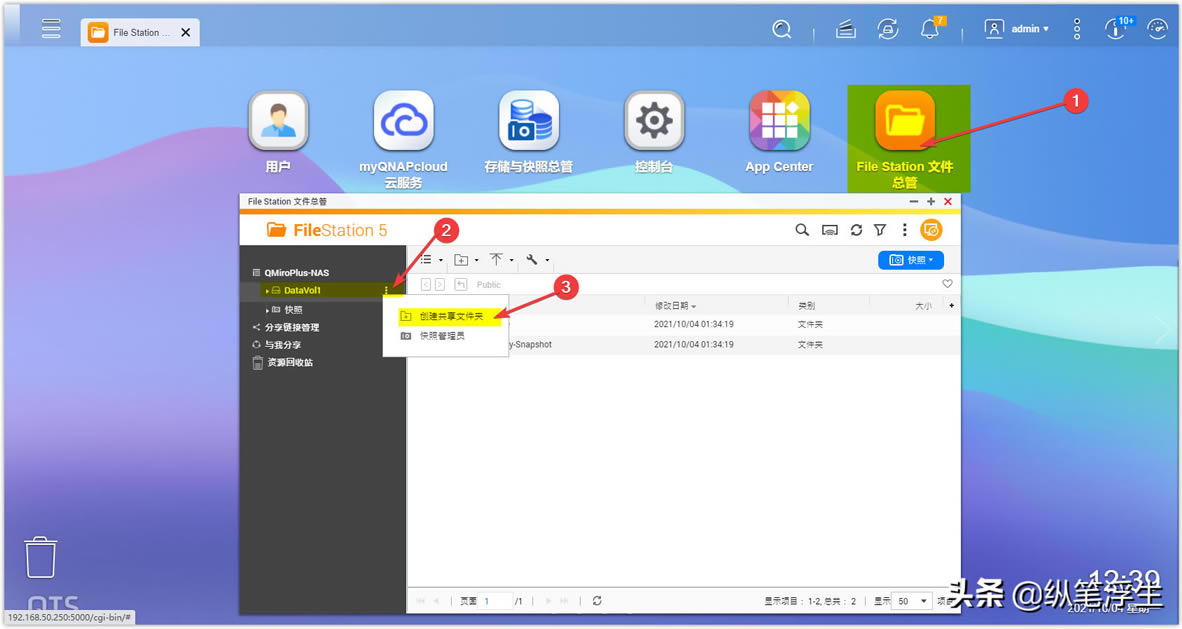This screenshot has width=1182, height=629.
Task: Click the parent folder up-arrow button
Action: point(461,284)
